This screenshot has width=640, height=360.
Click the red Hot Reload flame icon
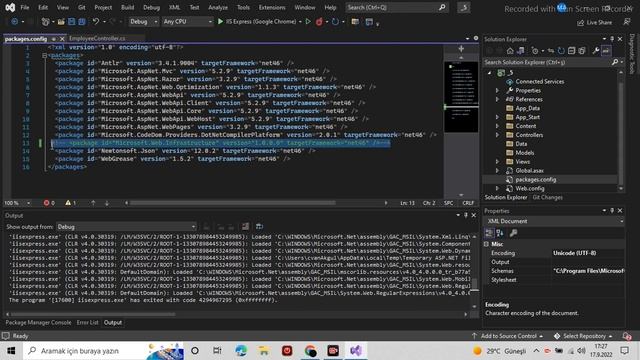click(x=319, y=22)
